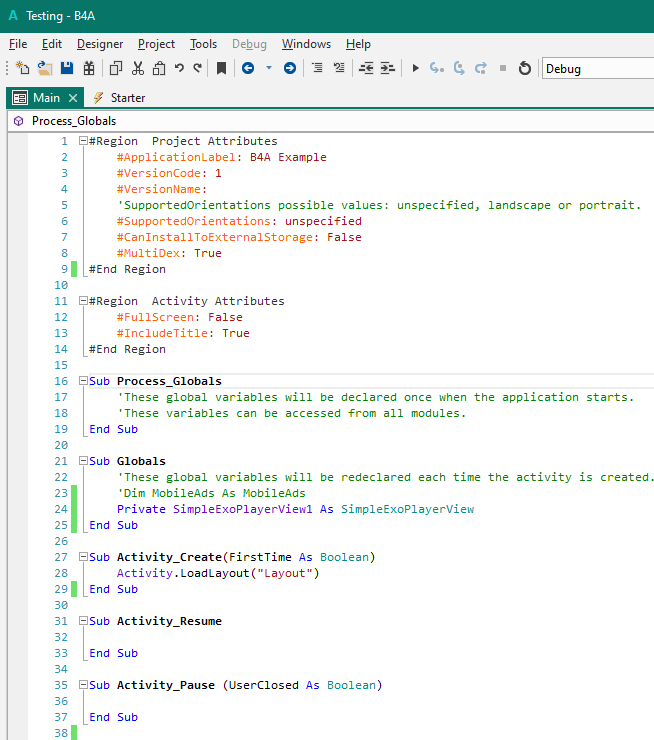Click the Save icon in toolbar
Viewport: 654px width, 740px height.
(67, 68)
